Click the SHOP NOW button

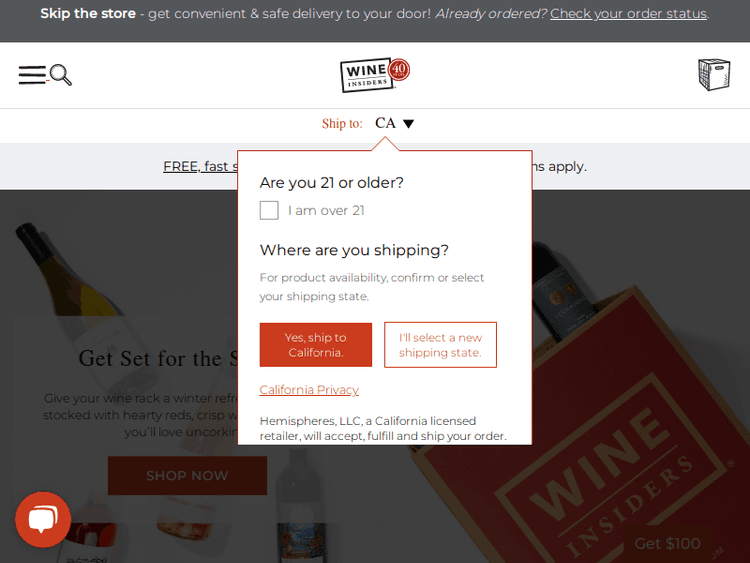(188, 475)
